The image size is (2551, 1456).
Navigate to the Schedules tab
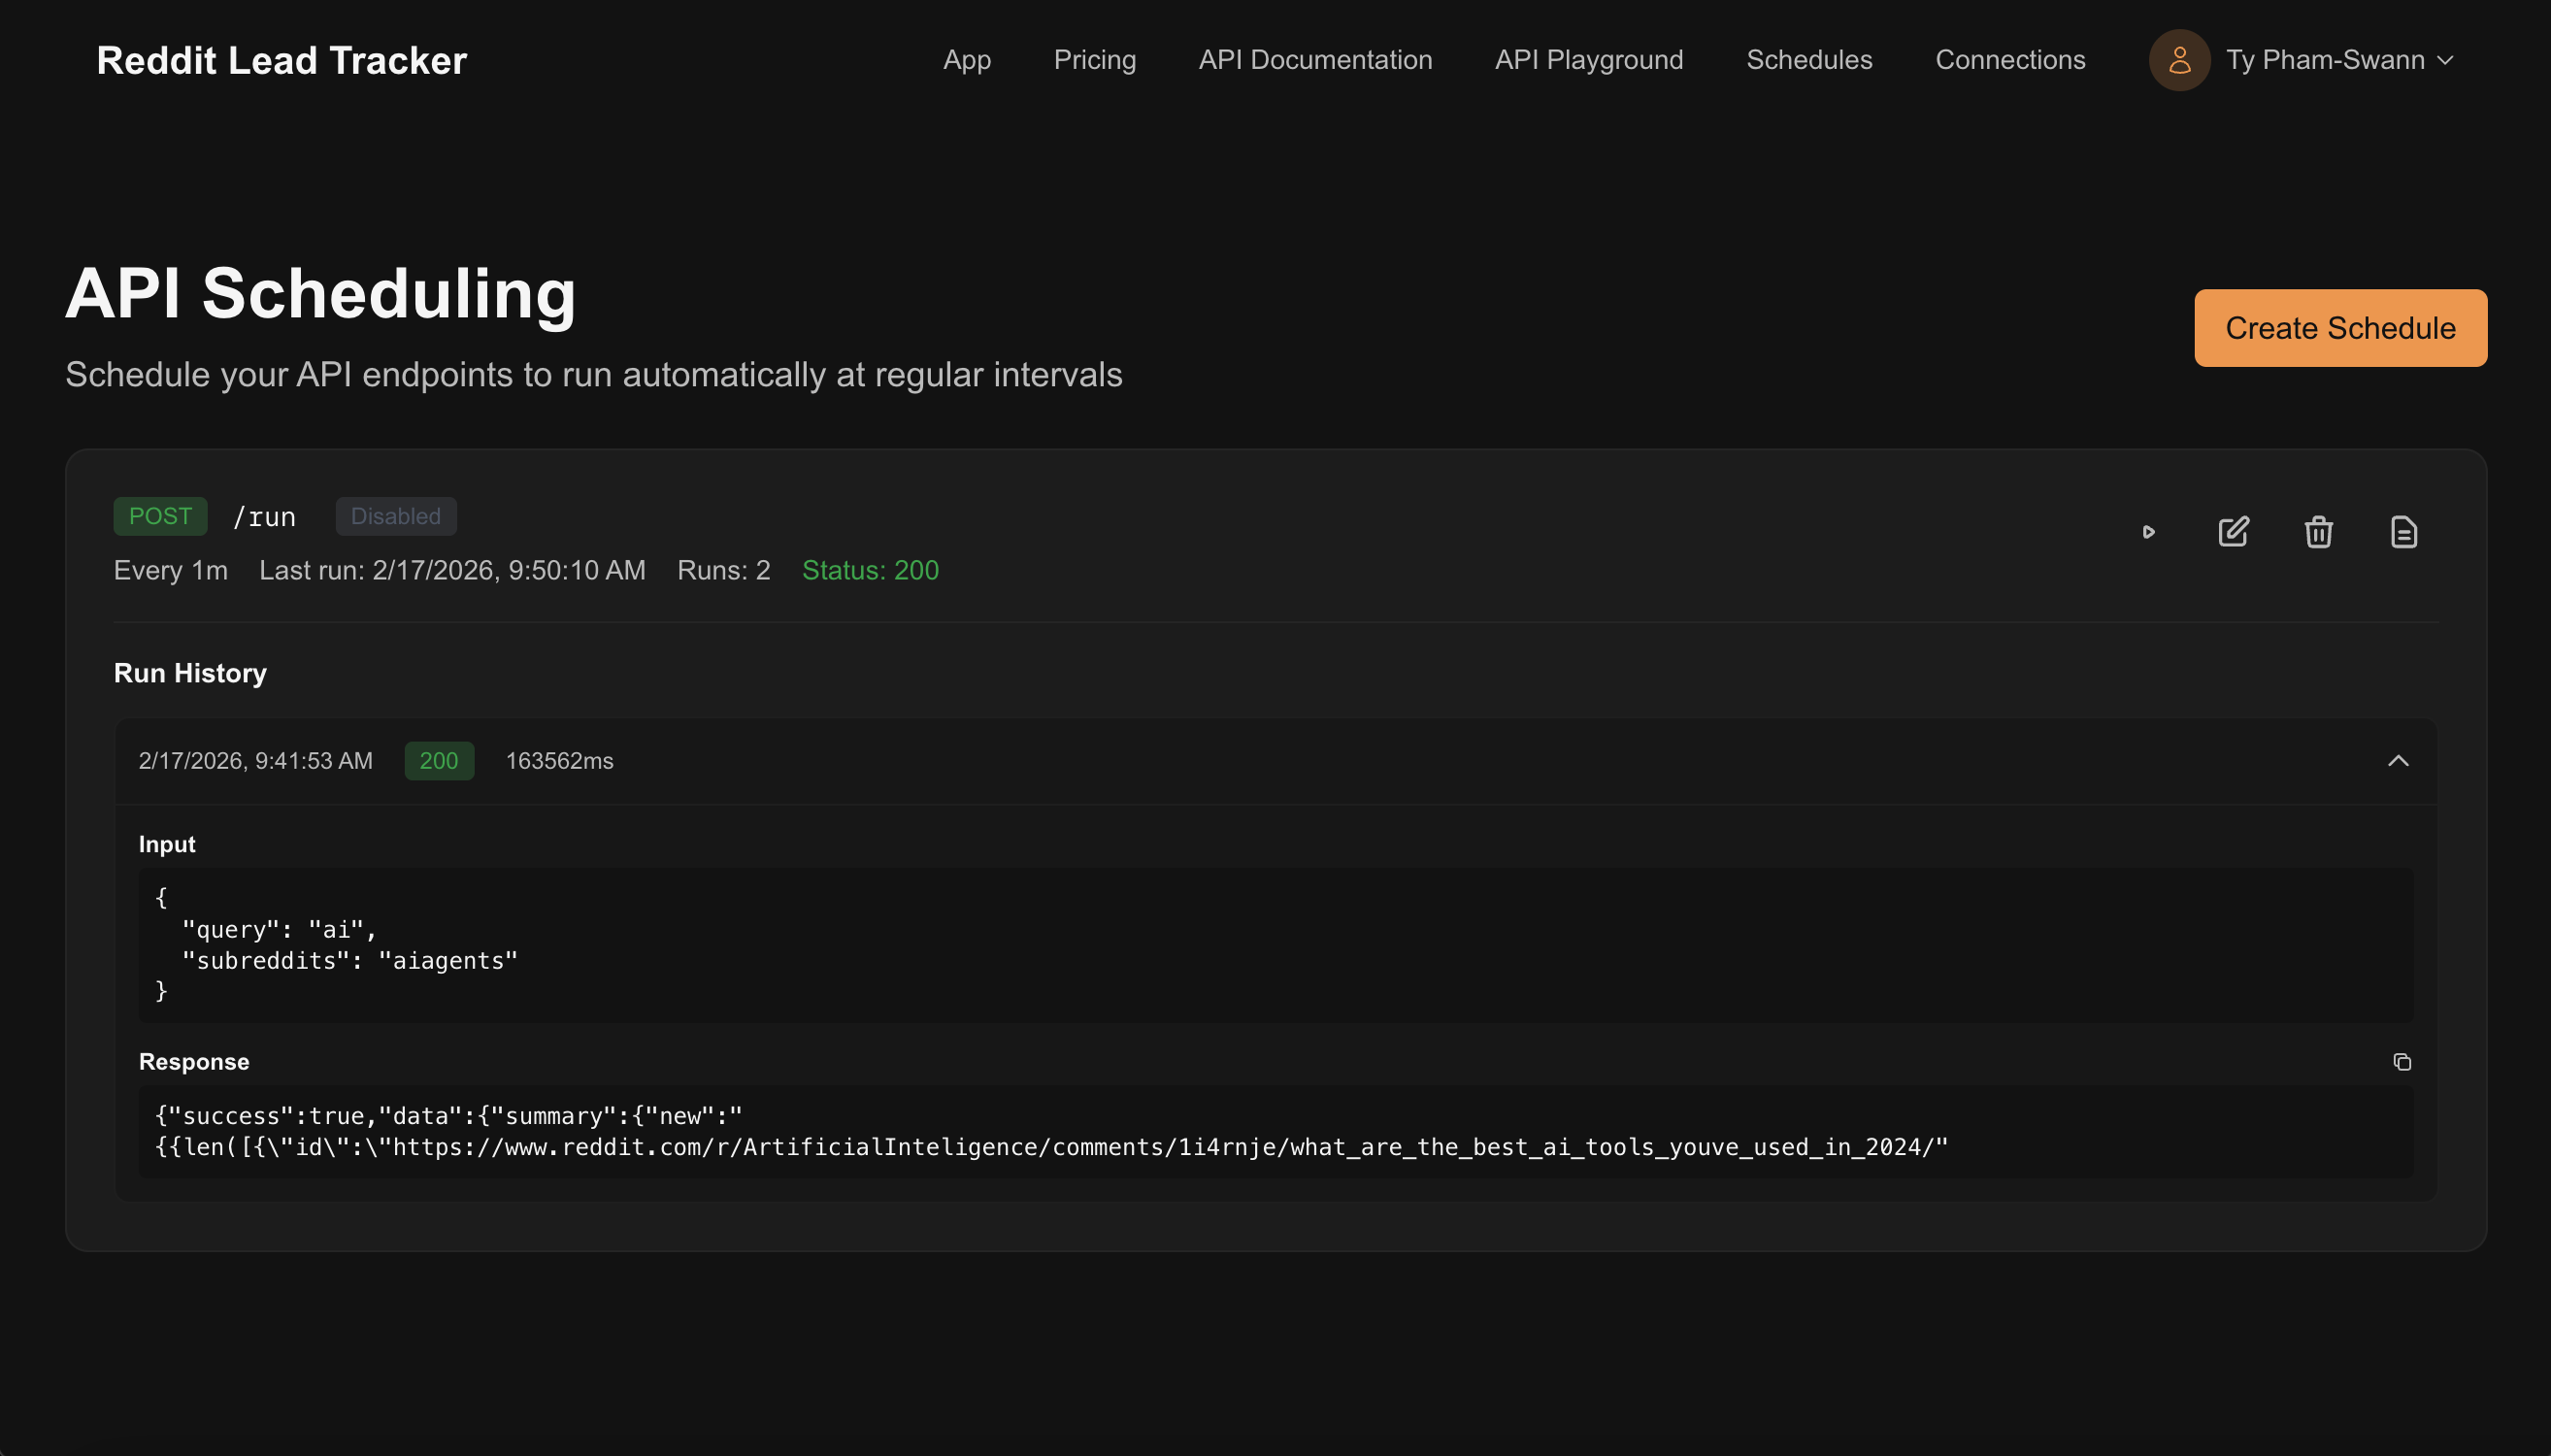(x=1808, y=60)
